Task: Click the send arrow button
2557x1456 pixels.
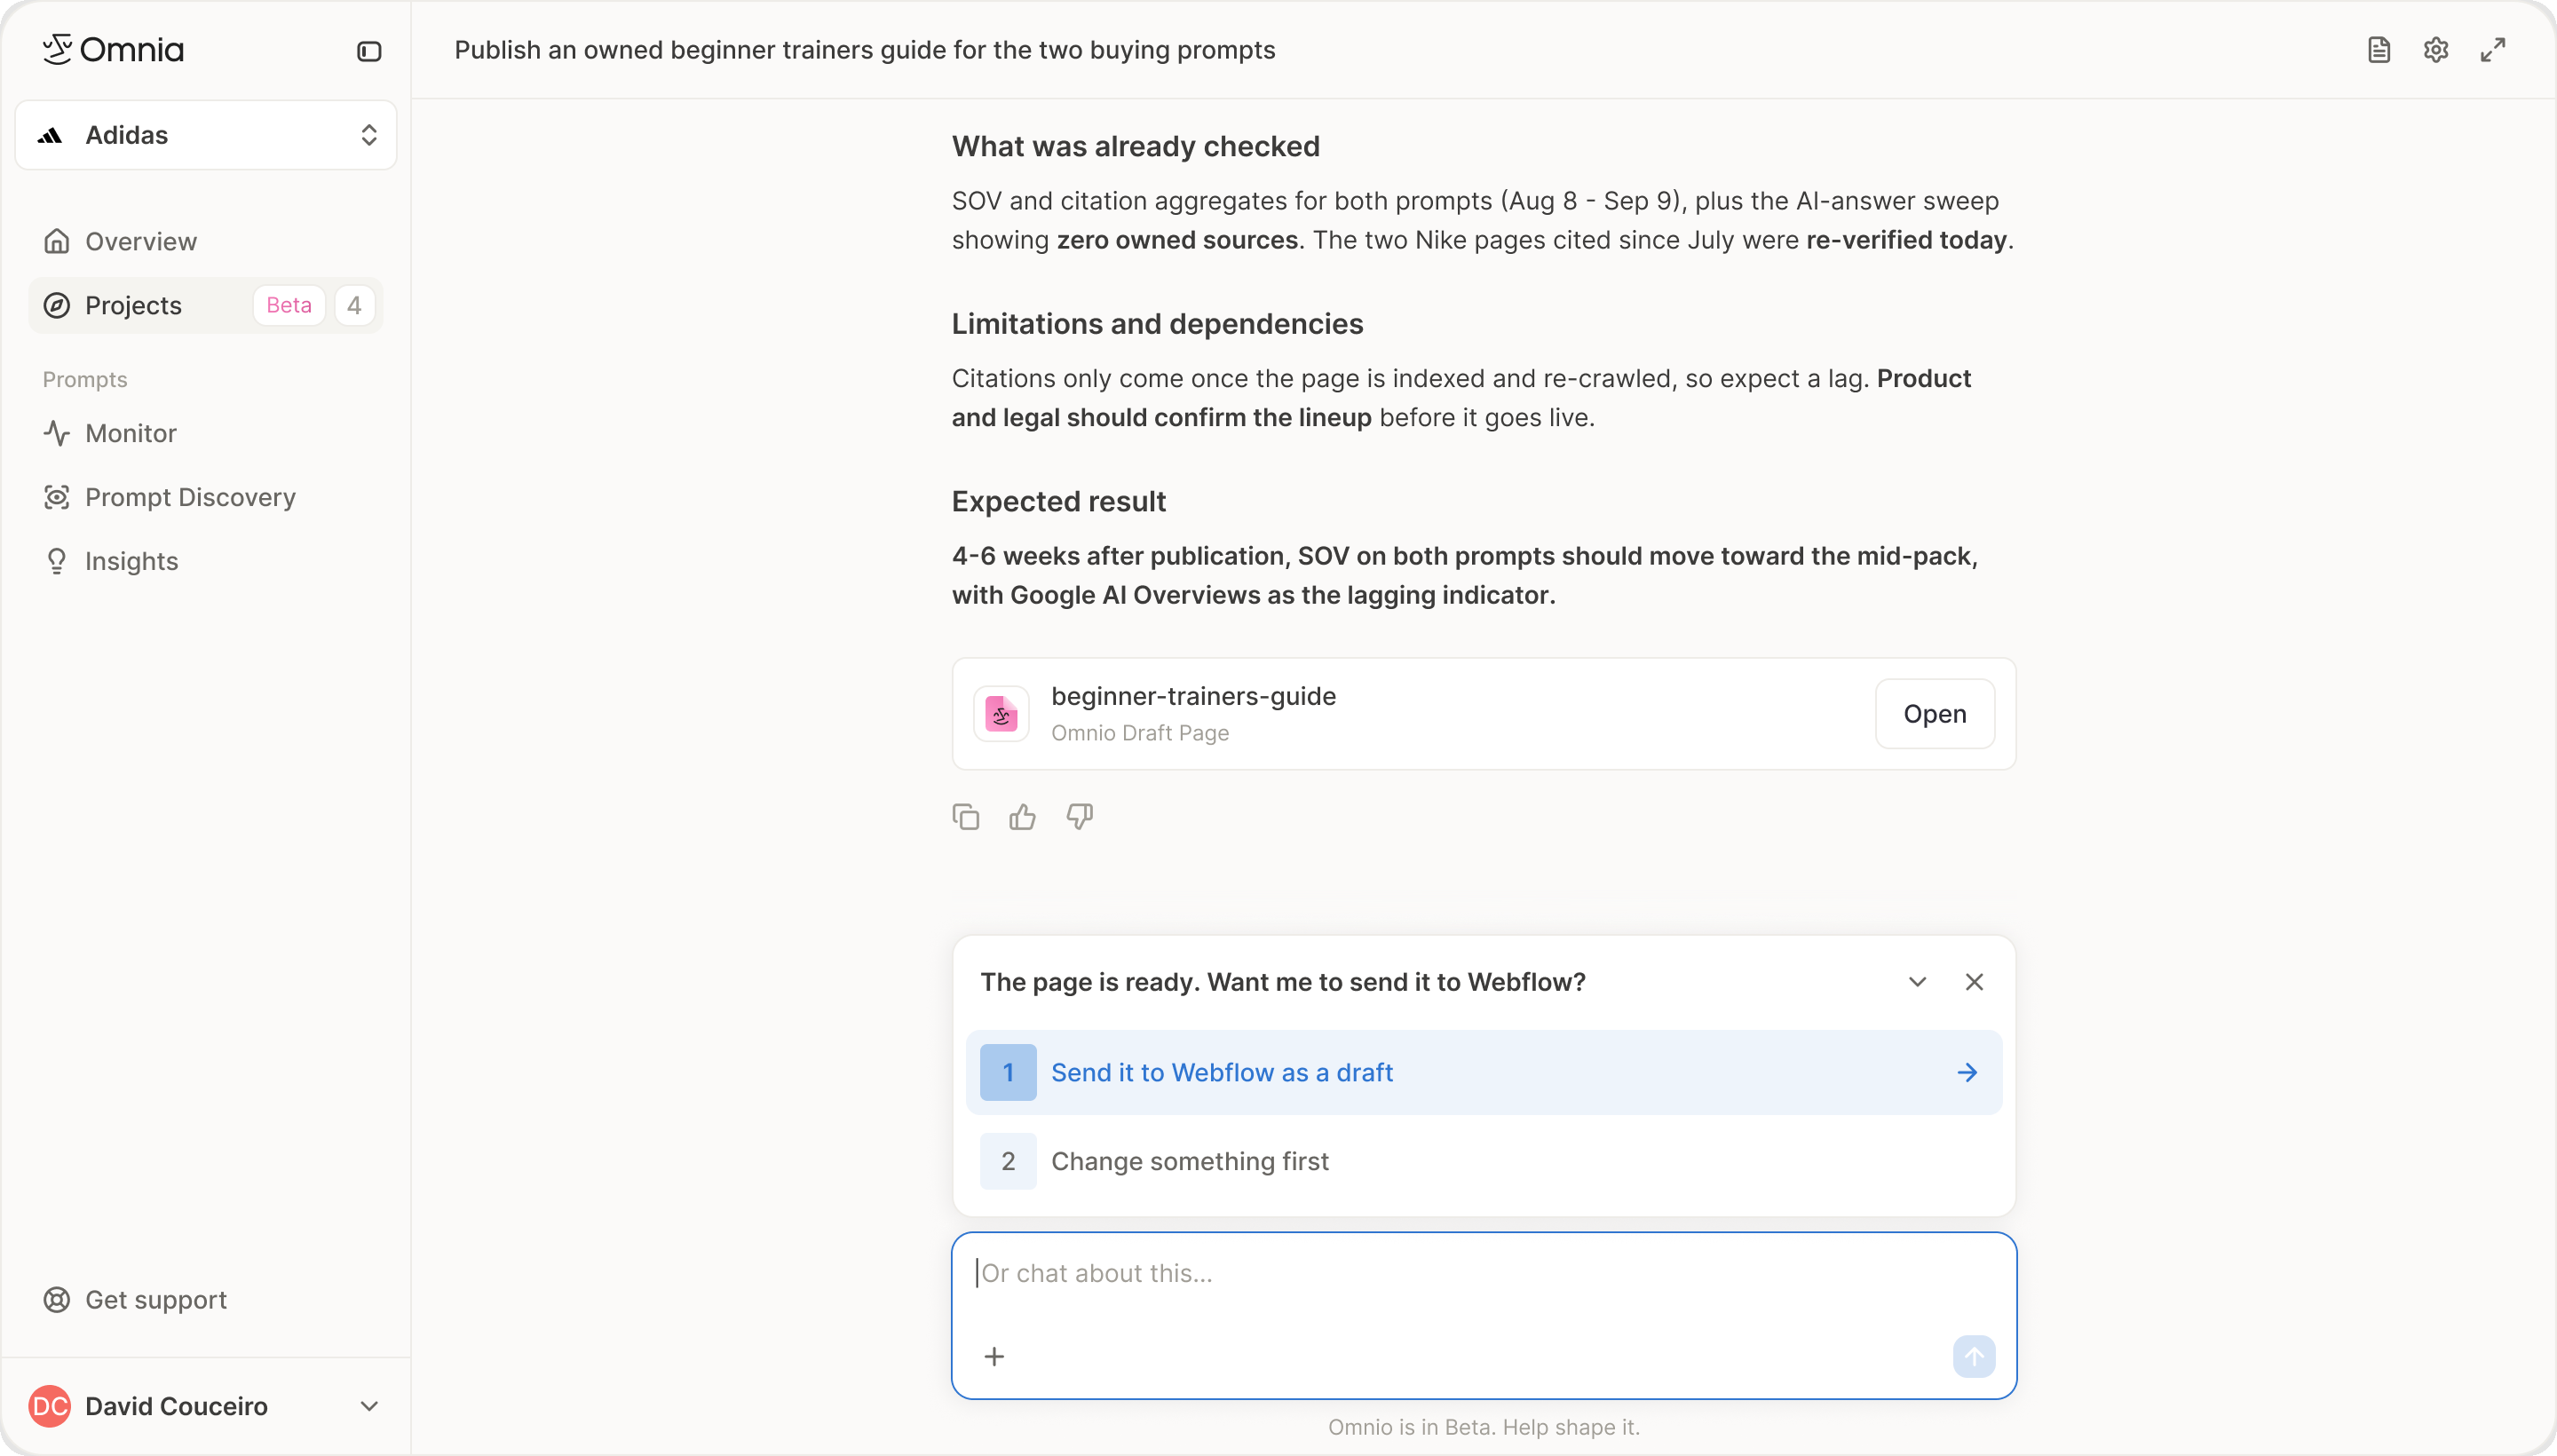Action: tap(1974, 1356)
